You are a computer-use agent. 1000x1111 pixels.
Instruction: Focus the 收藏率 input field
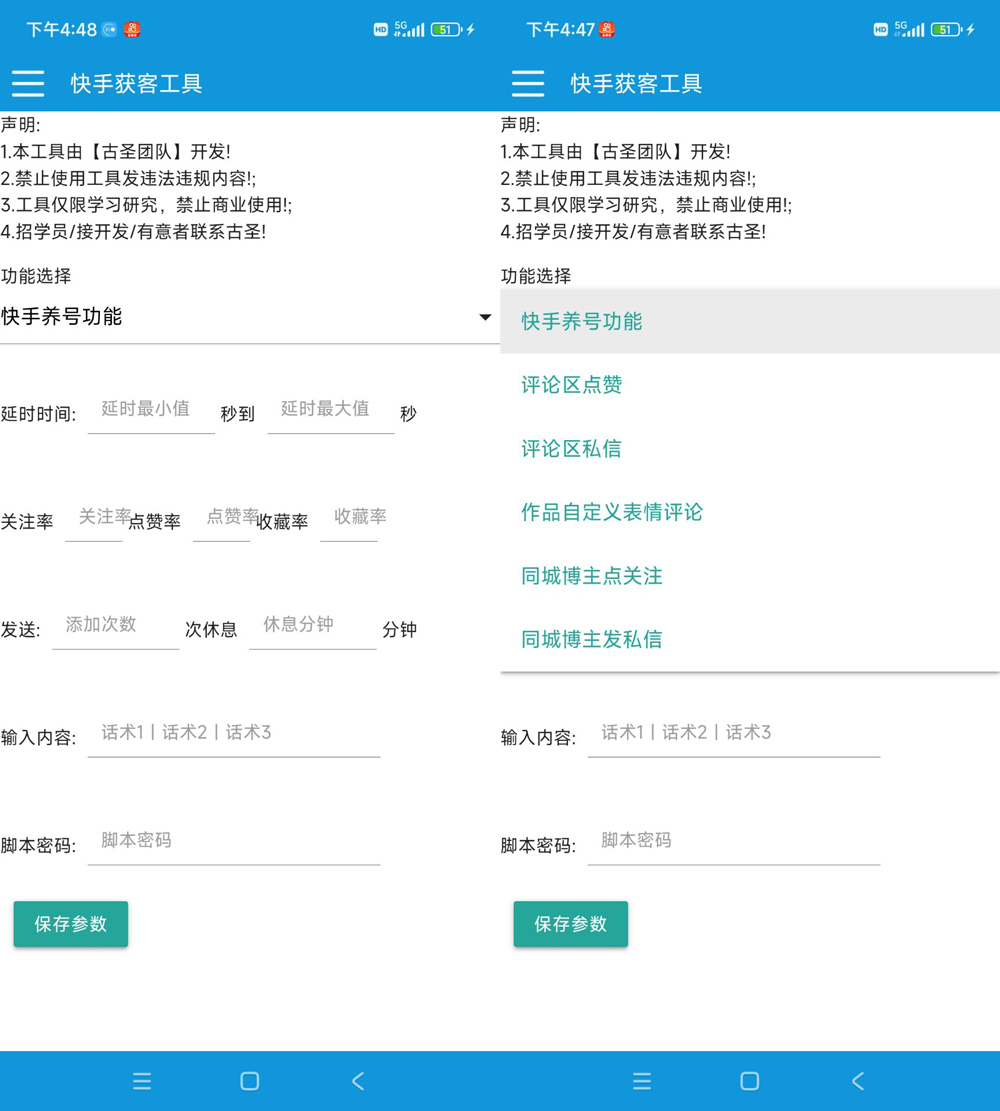click(349, 518)
